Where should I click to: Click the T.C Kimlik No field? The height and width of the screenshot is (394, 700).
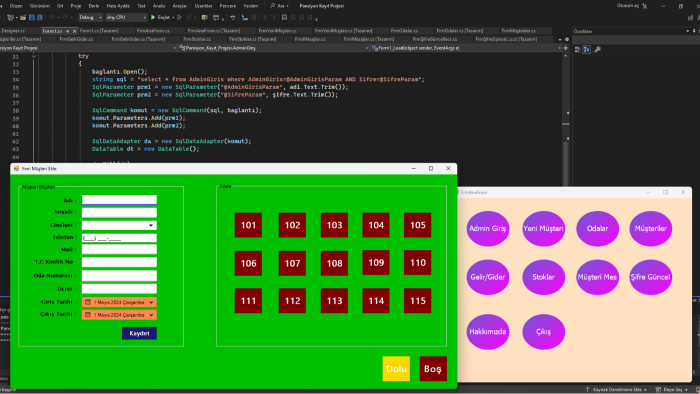click(x=119, y=262)
